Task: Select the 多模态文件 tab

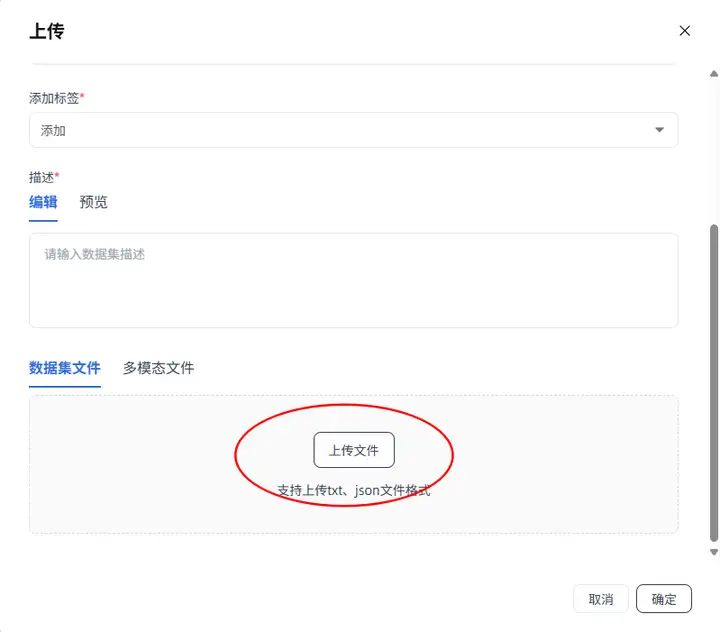Action: pyautogui.click(x=158, y=368)
